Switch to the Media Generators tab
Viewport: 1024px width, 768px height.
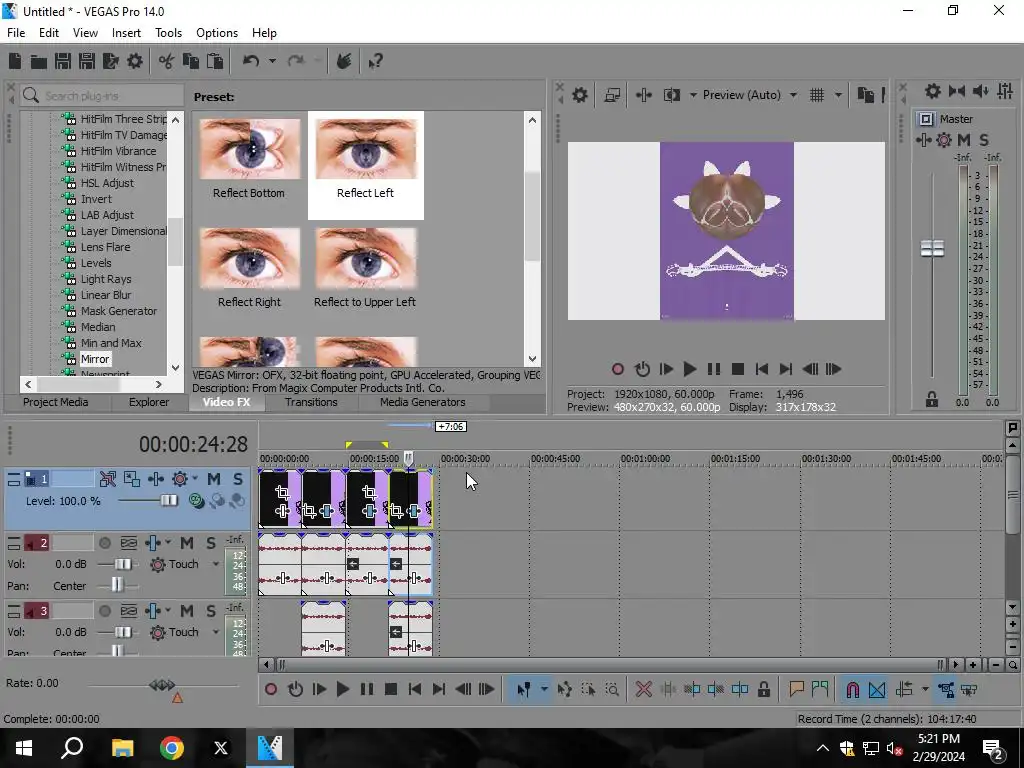423,402
